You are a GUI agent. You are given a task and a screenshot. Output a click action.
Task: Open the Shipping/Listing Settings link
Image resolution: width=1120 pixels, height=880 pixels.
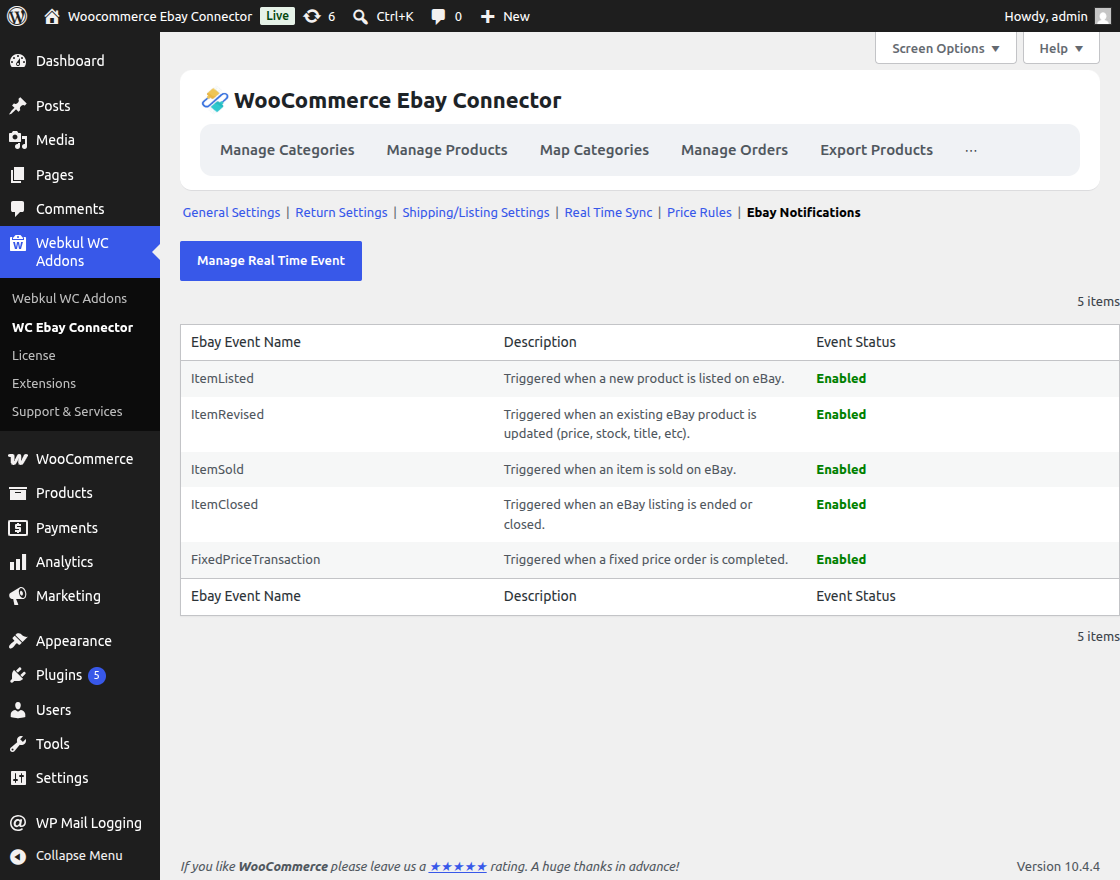coord(476,212)
